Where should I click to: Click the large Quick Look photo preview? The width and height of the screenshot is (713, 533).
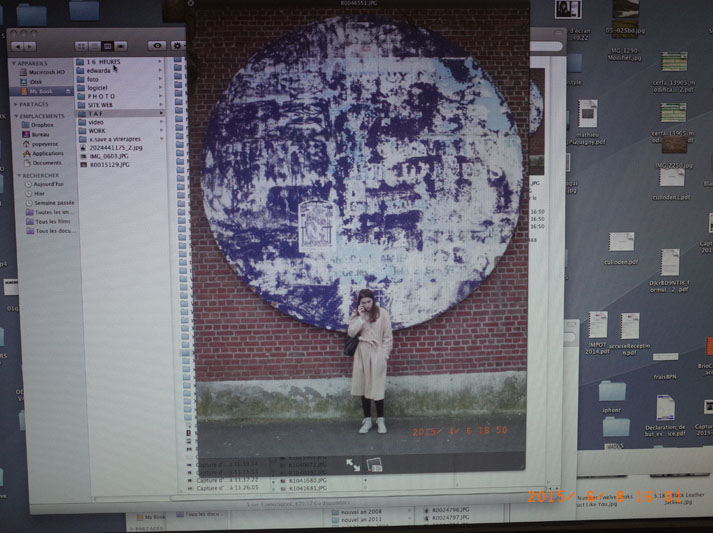pyautogui.click(x=361, y=232)
